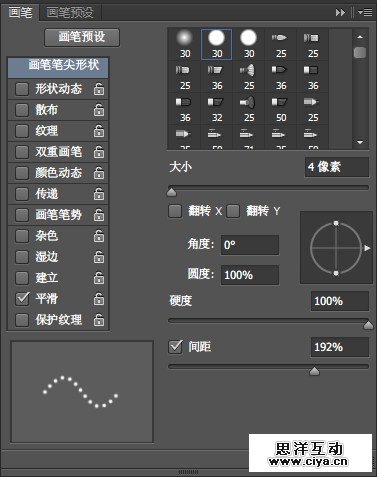
Task: Open the 双重画笔 settings label
Action: 59,152
